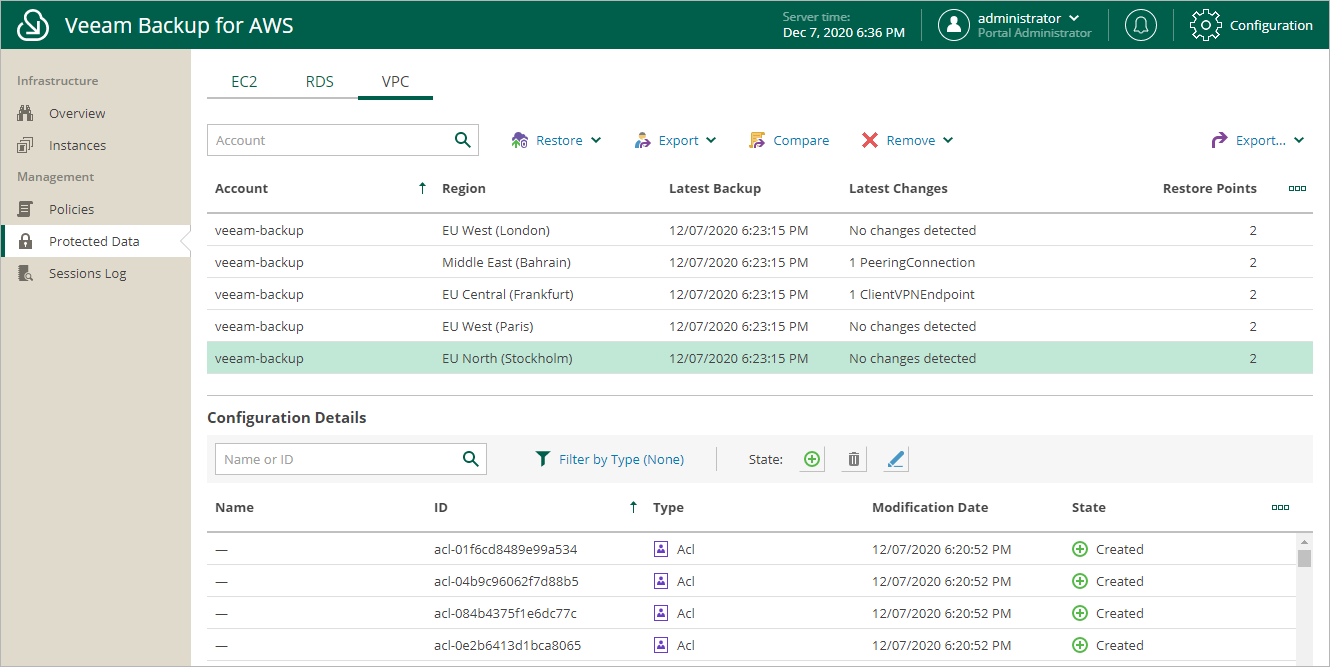Open the 1 PeeringConnection changes link
Screen dimensions: 1330x667
click(912, 262)
